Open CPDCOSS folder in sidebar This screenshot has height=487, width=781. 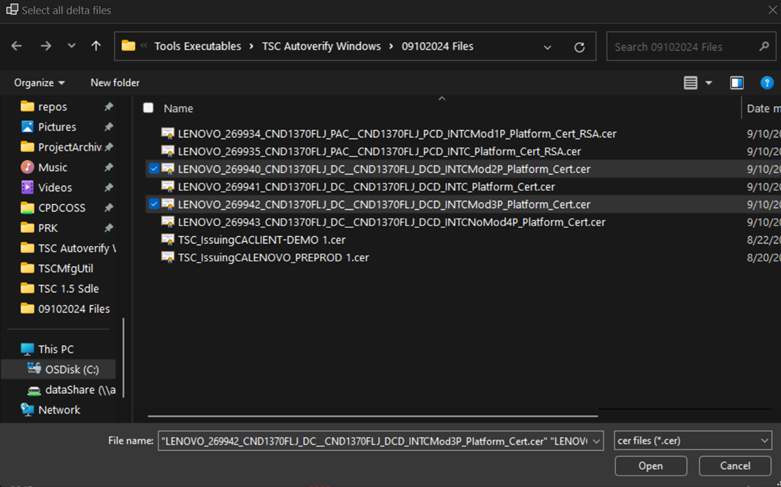coord(62,208)
